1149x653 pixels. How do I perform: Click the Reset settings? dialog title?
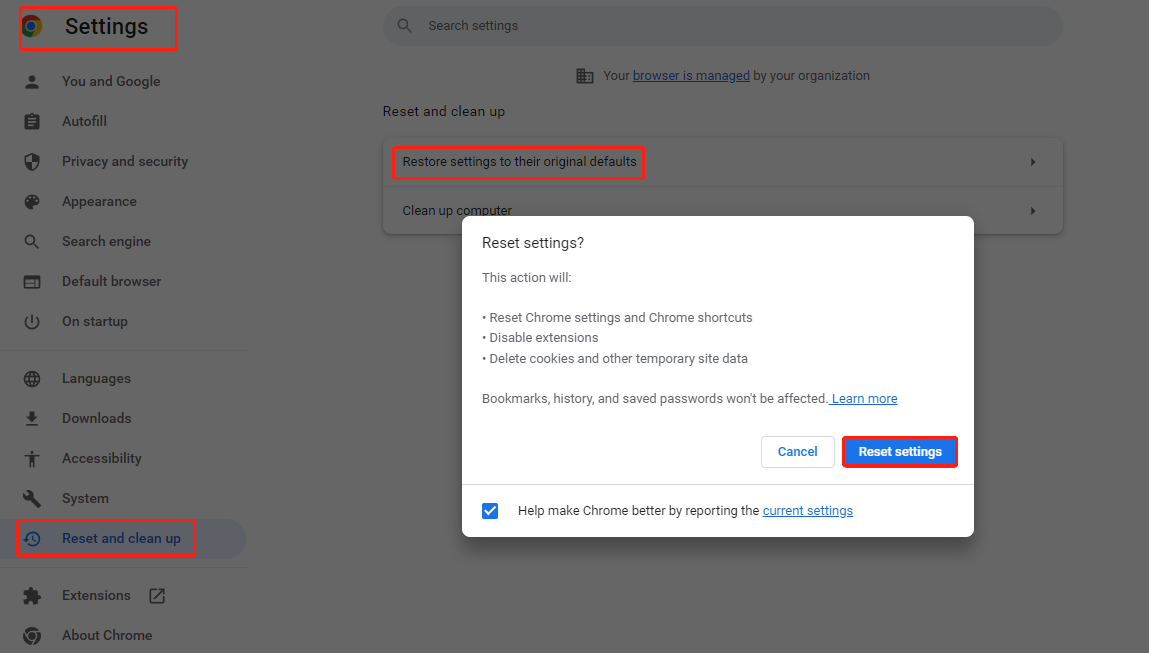pos(533,243)
